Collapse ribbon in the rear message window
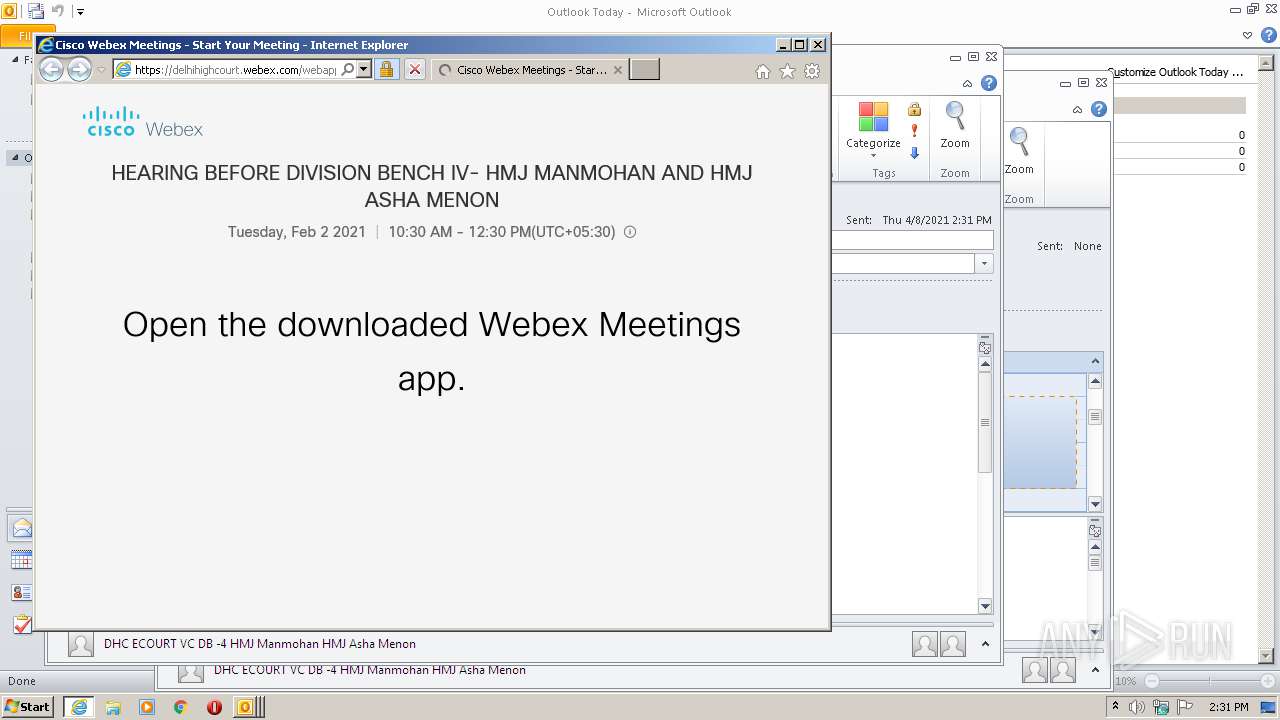Image resolution: width=1280 pixels, height=720 pixels. (1077, 110)
